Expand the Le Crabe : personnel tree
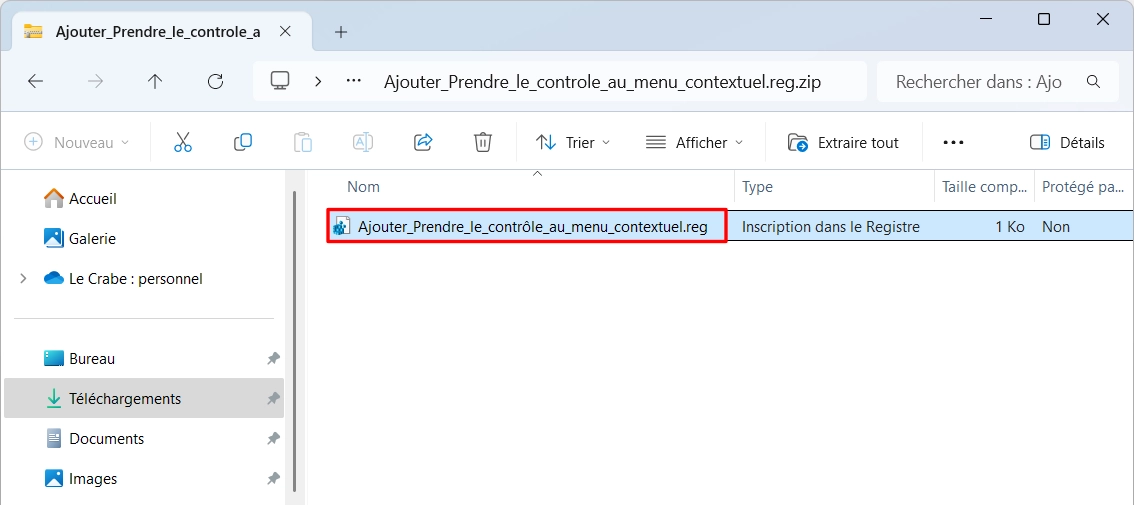This screenshot has width=1134, height=505. click(x=24, y=279)
